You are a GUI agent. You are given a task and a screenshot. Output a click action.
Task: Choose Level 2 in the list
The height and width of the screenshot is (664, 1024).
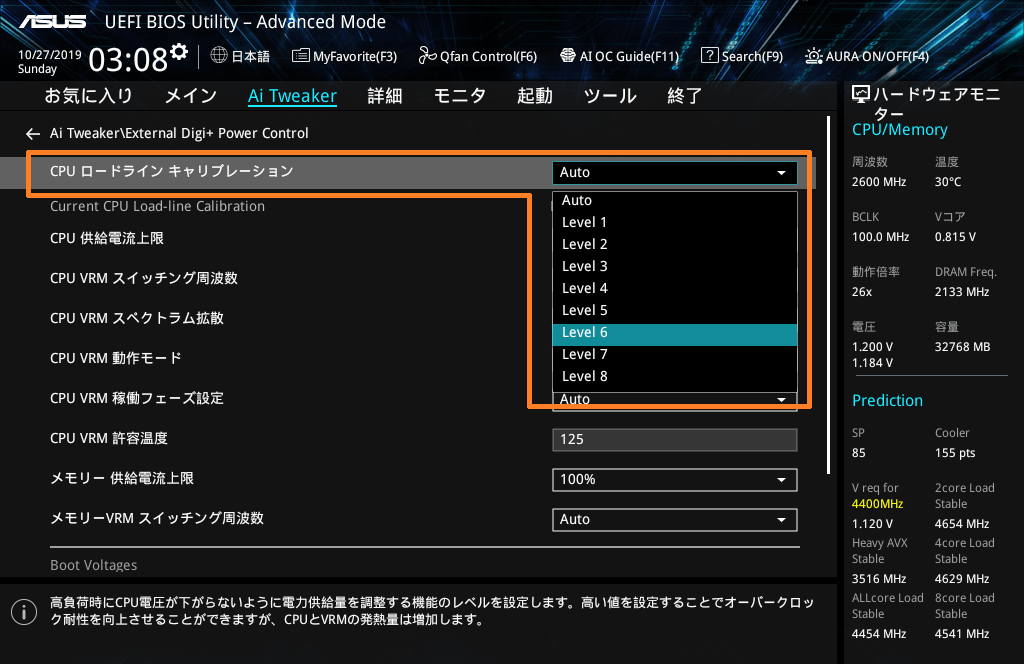coord(675,244)
